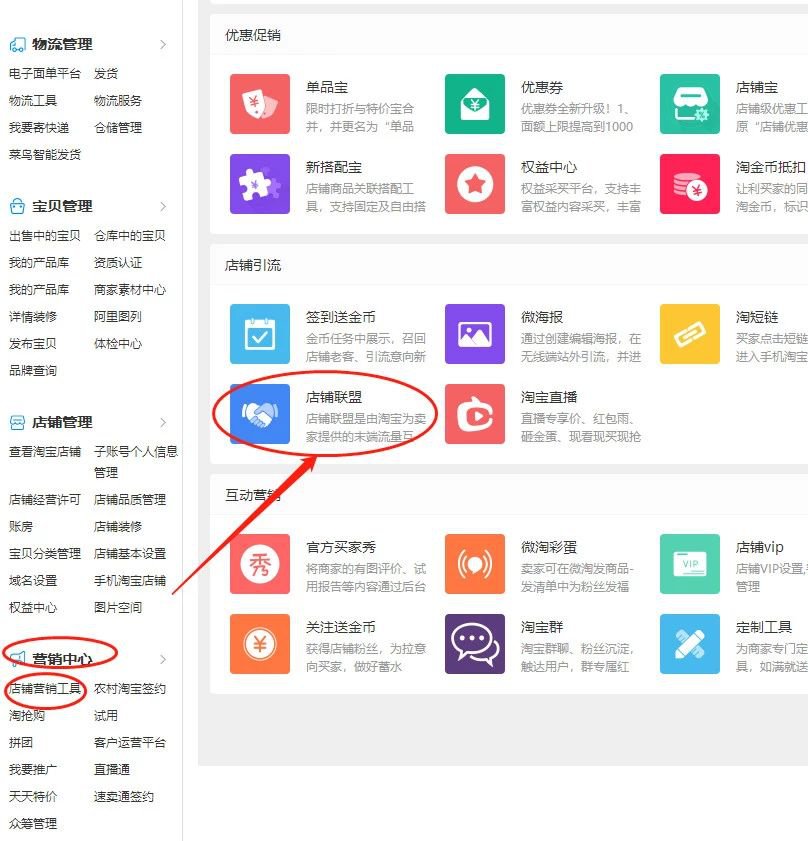Open 淘宝直播 livestream tool

click(474, 414)
